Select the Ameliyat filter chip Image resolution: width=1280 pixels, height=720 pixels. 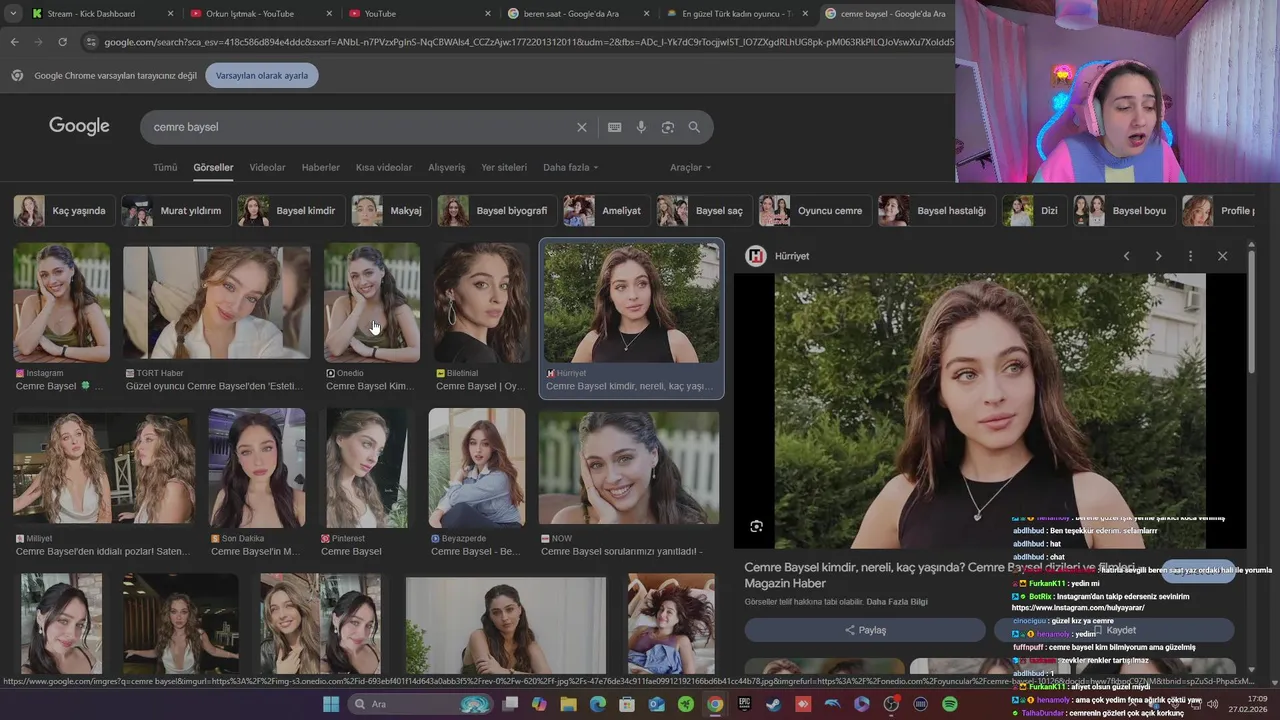point(606,211)
